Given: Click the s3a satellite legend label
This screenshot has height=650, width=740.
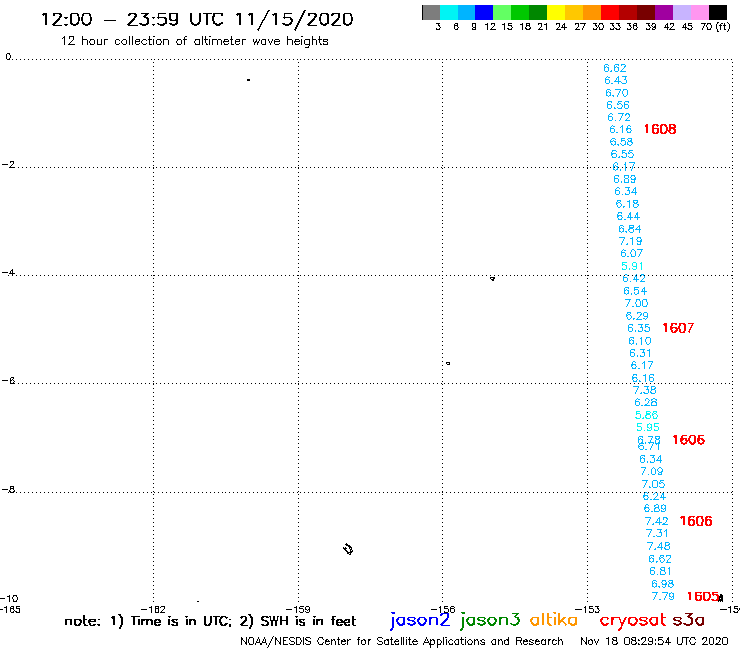Looking at the screenshot, I should tap(688, 620).
